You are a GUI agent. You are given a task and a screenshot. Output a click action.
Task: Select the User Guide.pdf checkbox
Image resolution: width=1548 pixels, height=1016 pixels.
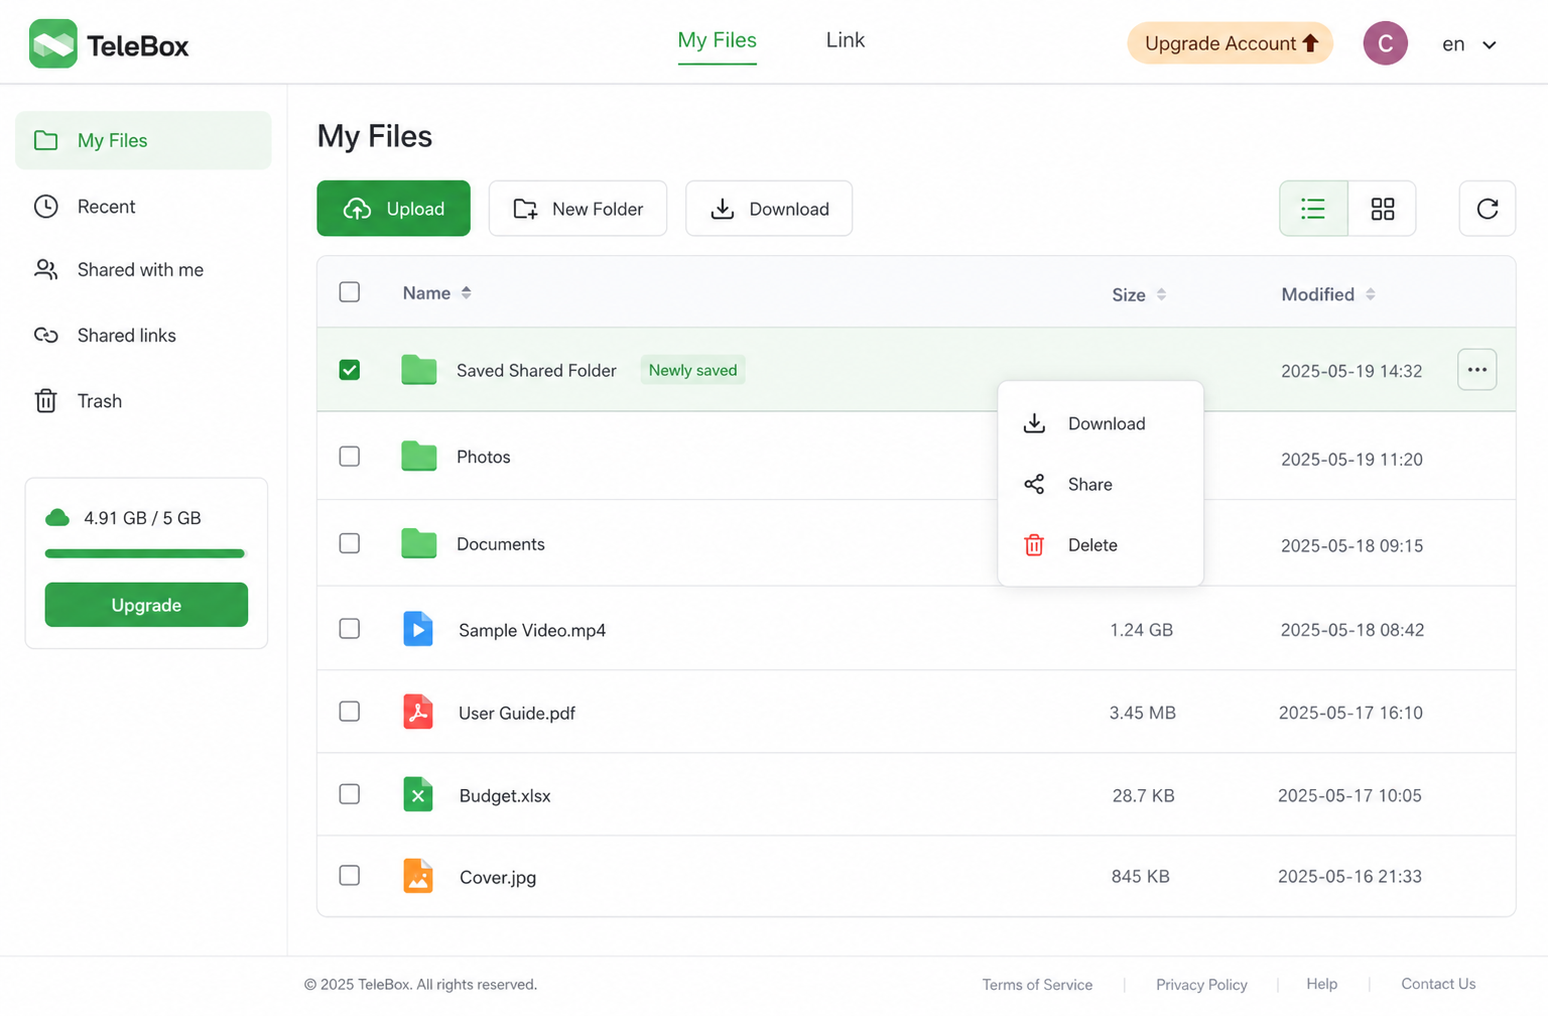pyautogui.click(x=349, y=711)
